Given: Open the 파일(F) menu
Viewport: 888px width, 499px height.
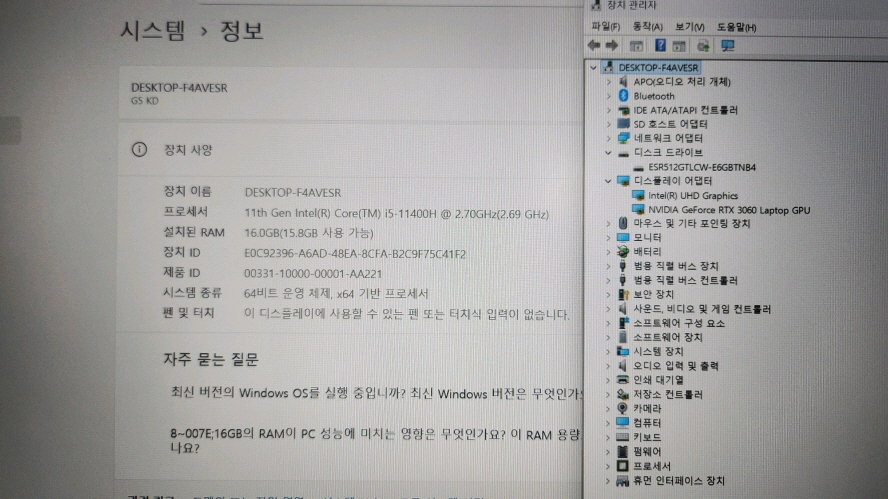Looking at the screenshot, I should (x=605, y=27).
